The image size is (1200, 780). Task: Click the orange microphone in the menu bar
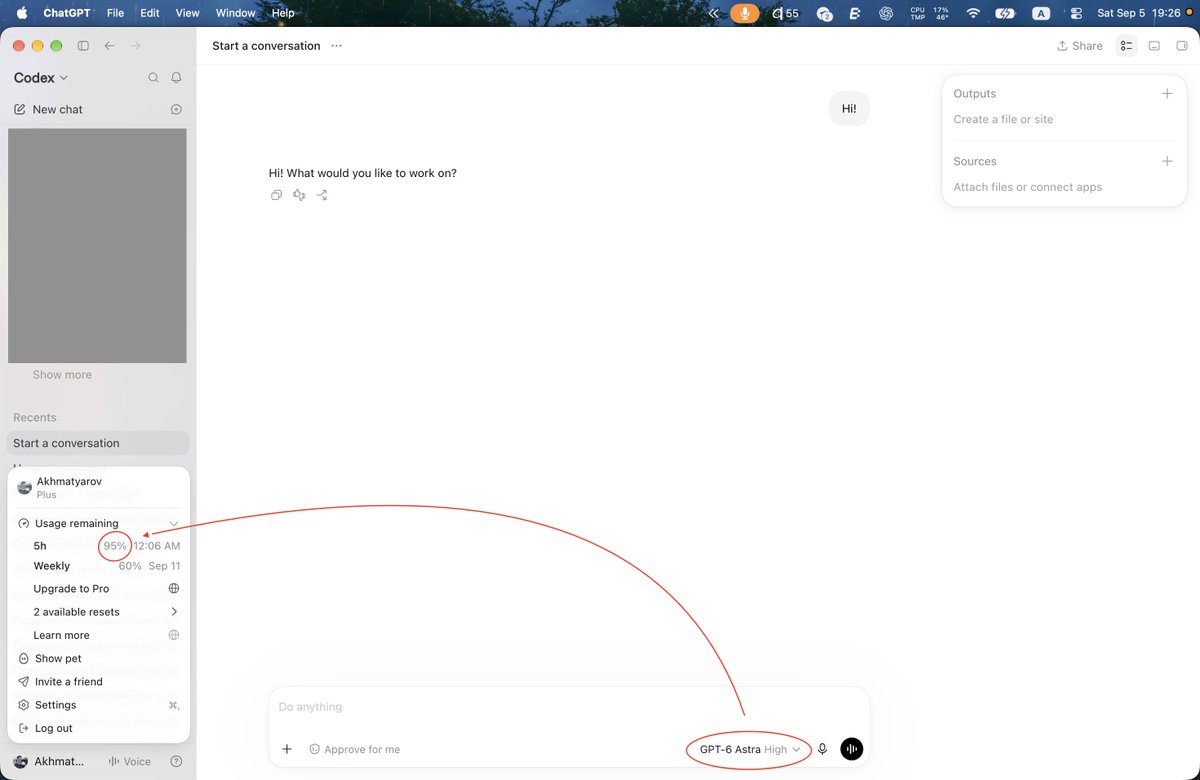tap(744, 13)
